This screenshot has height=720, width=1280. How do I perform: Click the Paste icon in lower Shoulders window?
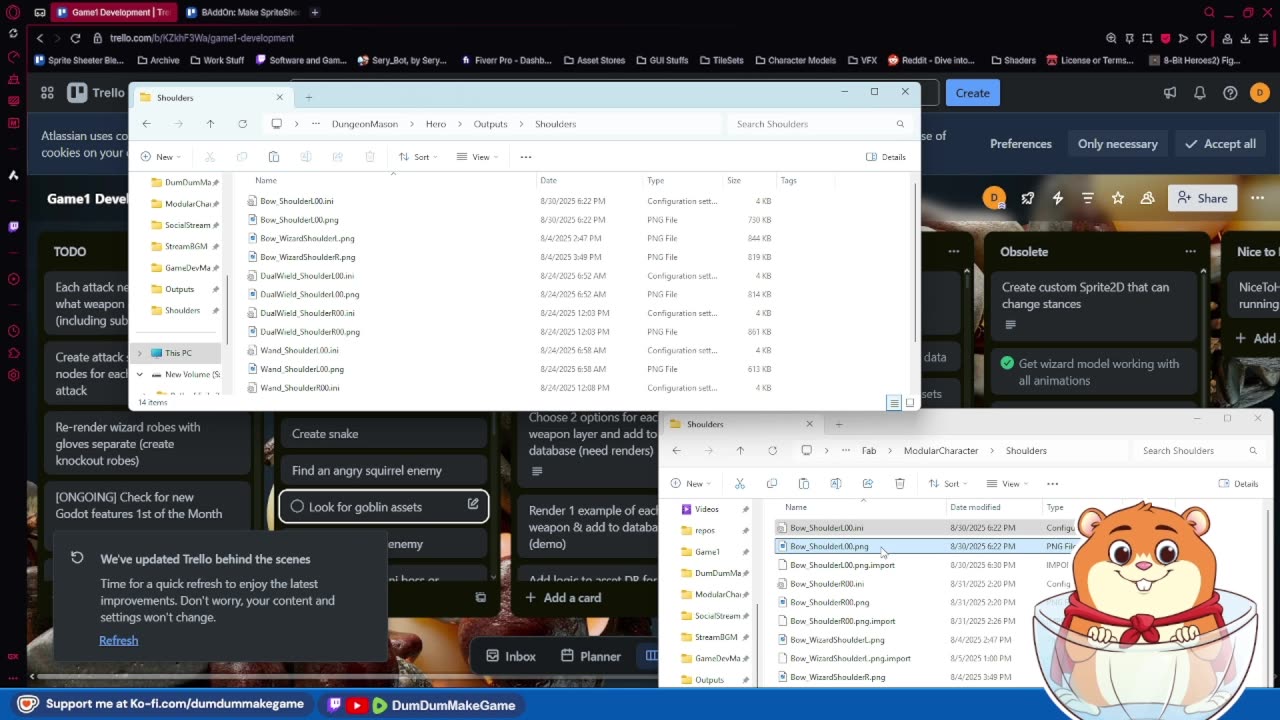(x=804, y=484)
